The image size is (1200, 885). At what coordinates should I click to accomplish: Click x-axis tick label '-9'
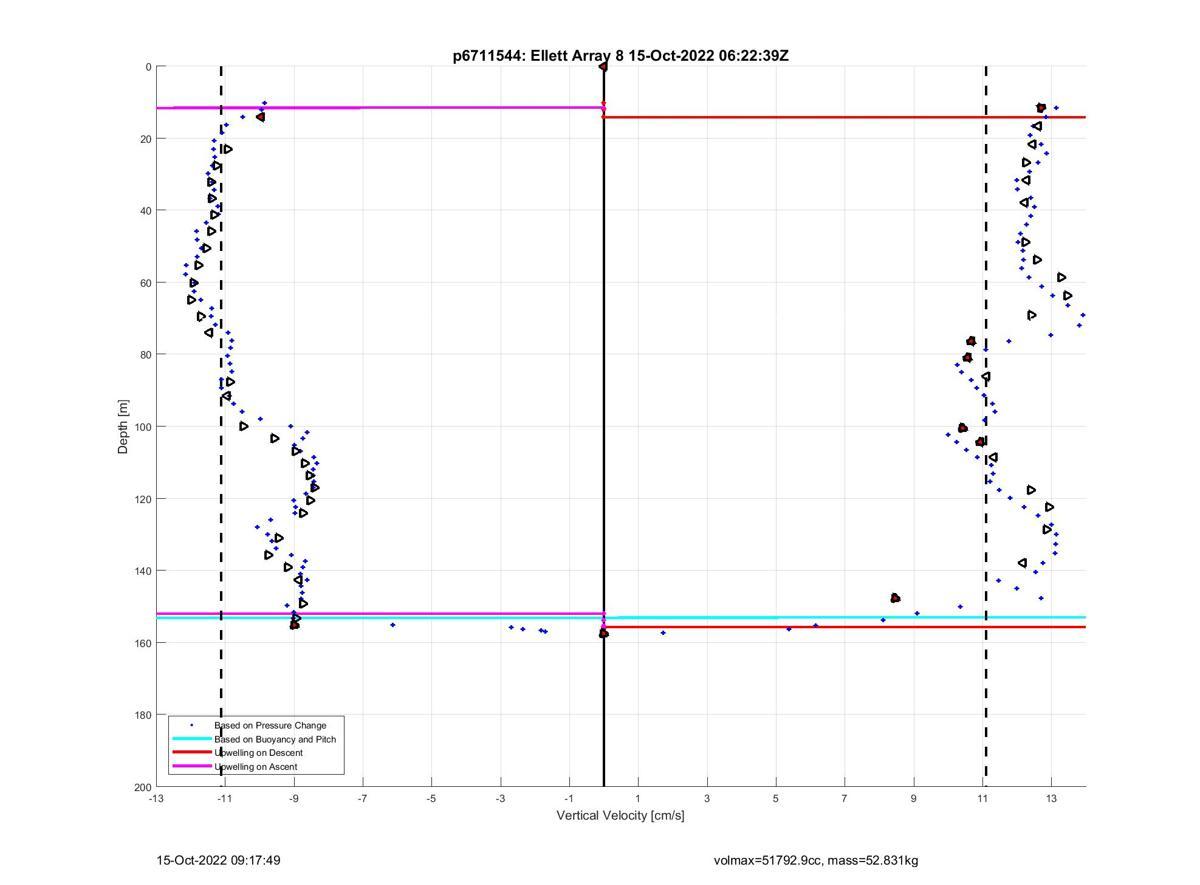coord(294,799)
